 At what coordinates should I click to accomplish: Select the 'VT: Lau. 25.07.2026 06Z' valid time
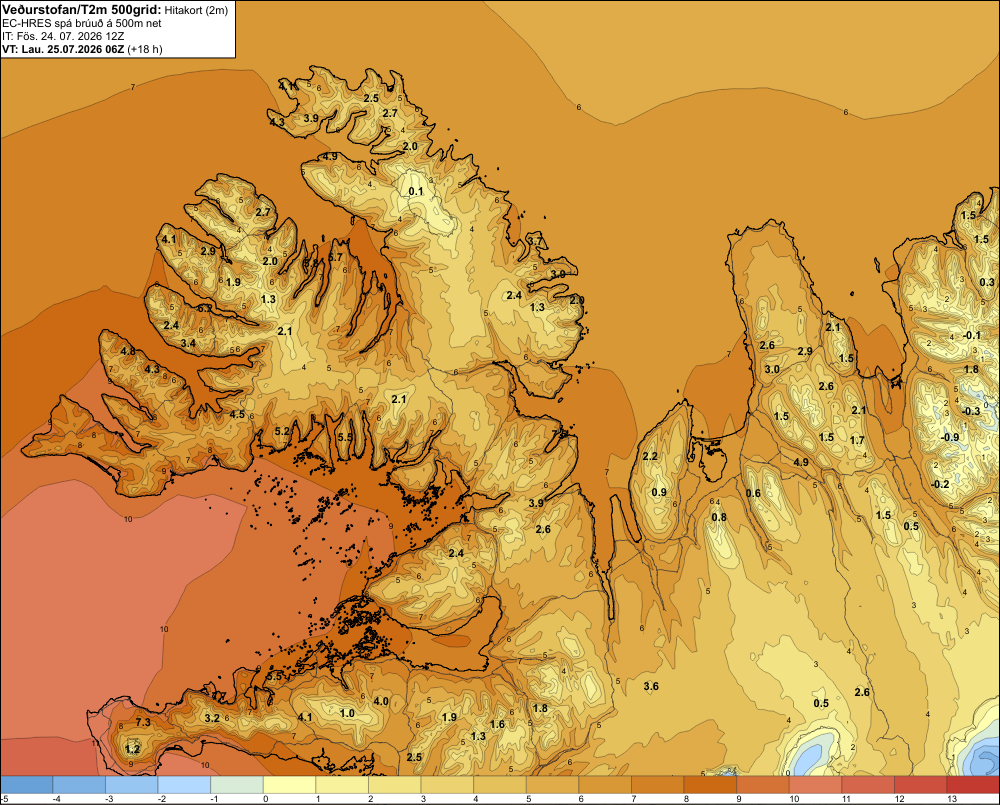pyautogui.click(x=63, y=49)
